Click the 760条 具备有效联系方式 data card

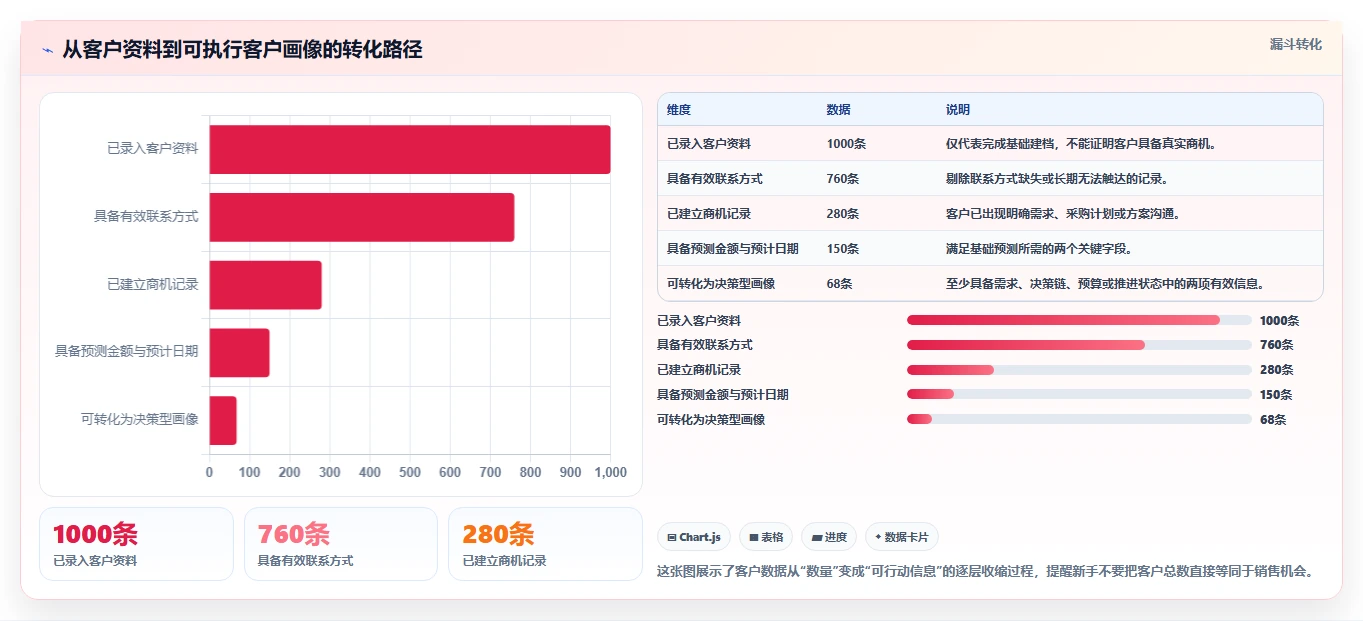click(x=341, y=544)
